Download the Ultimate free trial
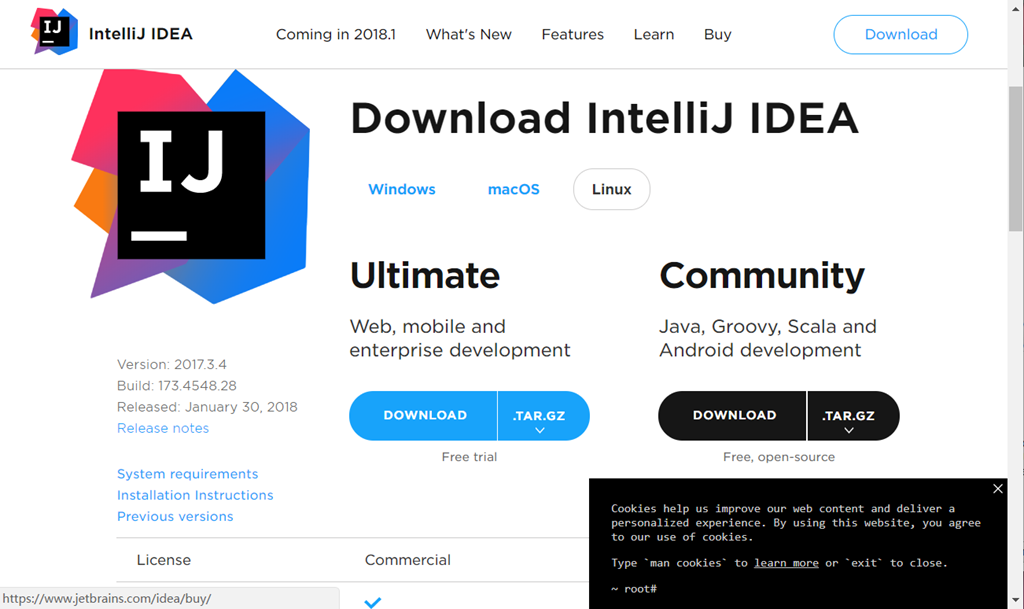This screenshot has width=1024, height=609. pyautogui.click(x=423, y=415)
